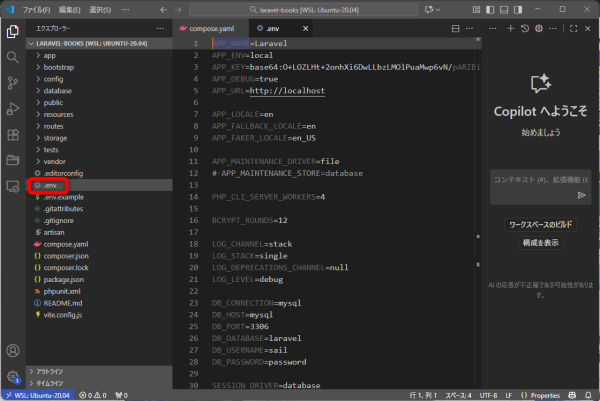Expand the routes folder
Viewport: 600px width, 401px height.
pos(54,126)
